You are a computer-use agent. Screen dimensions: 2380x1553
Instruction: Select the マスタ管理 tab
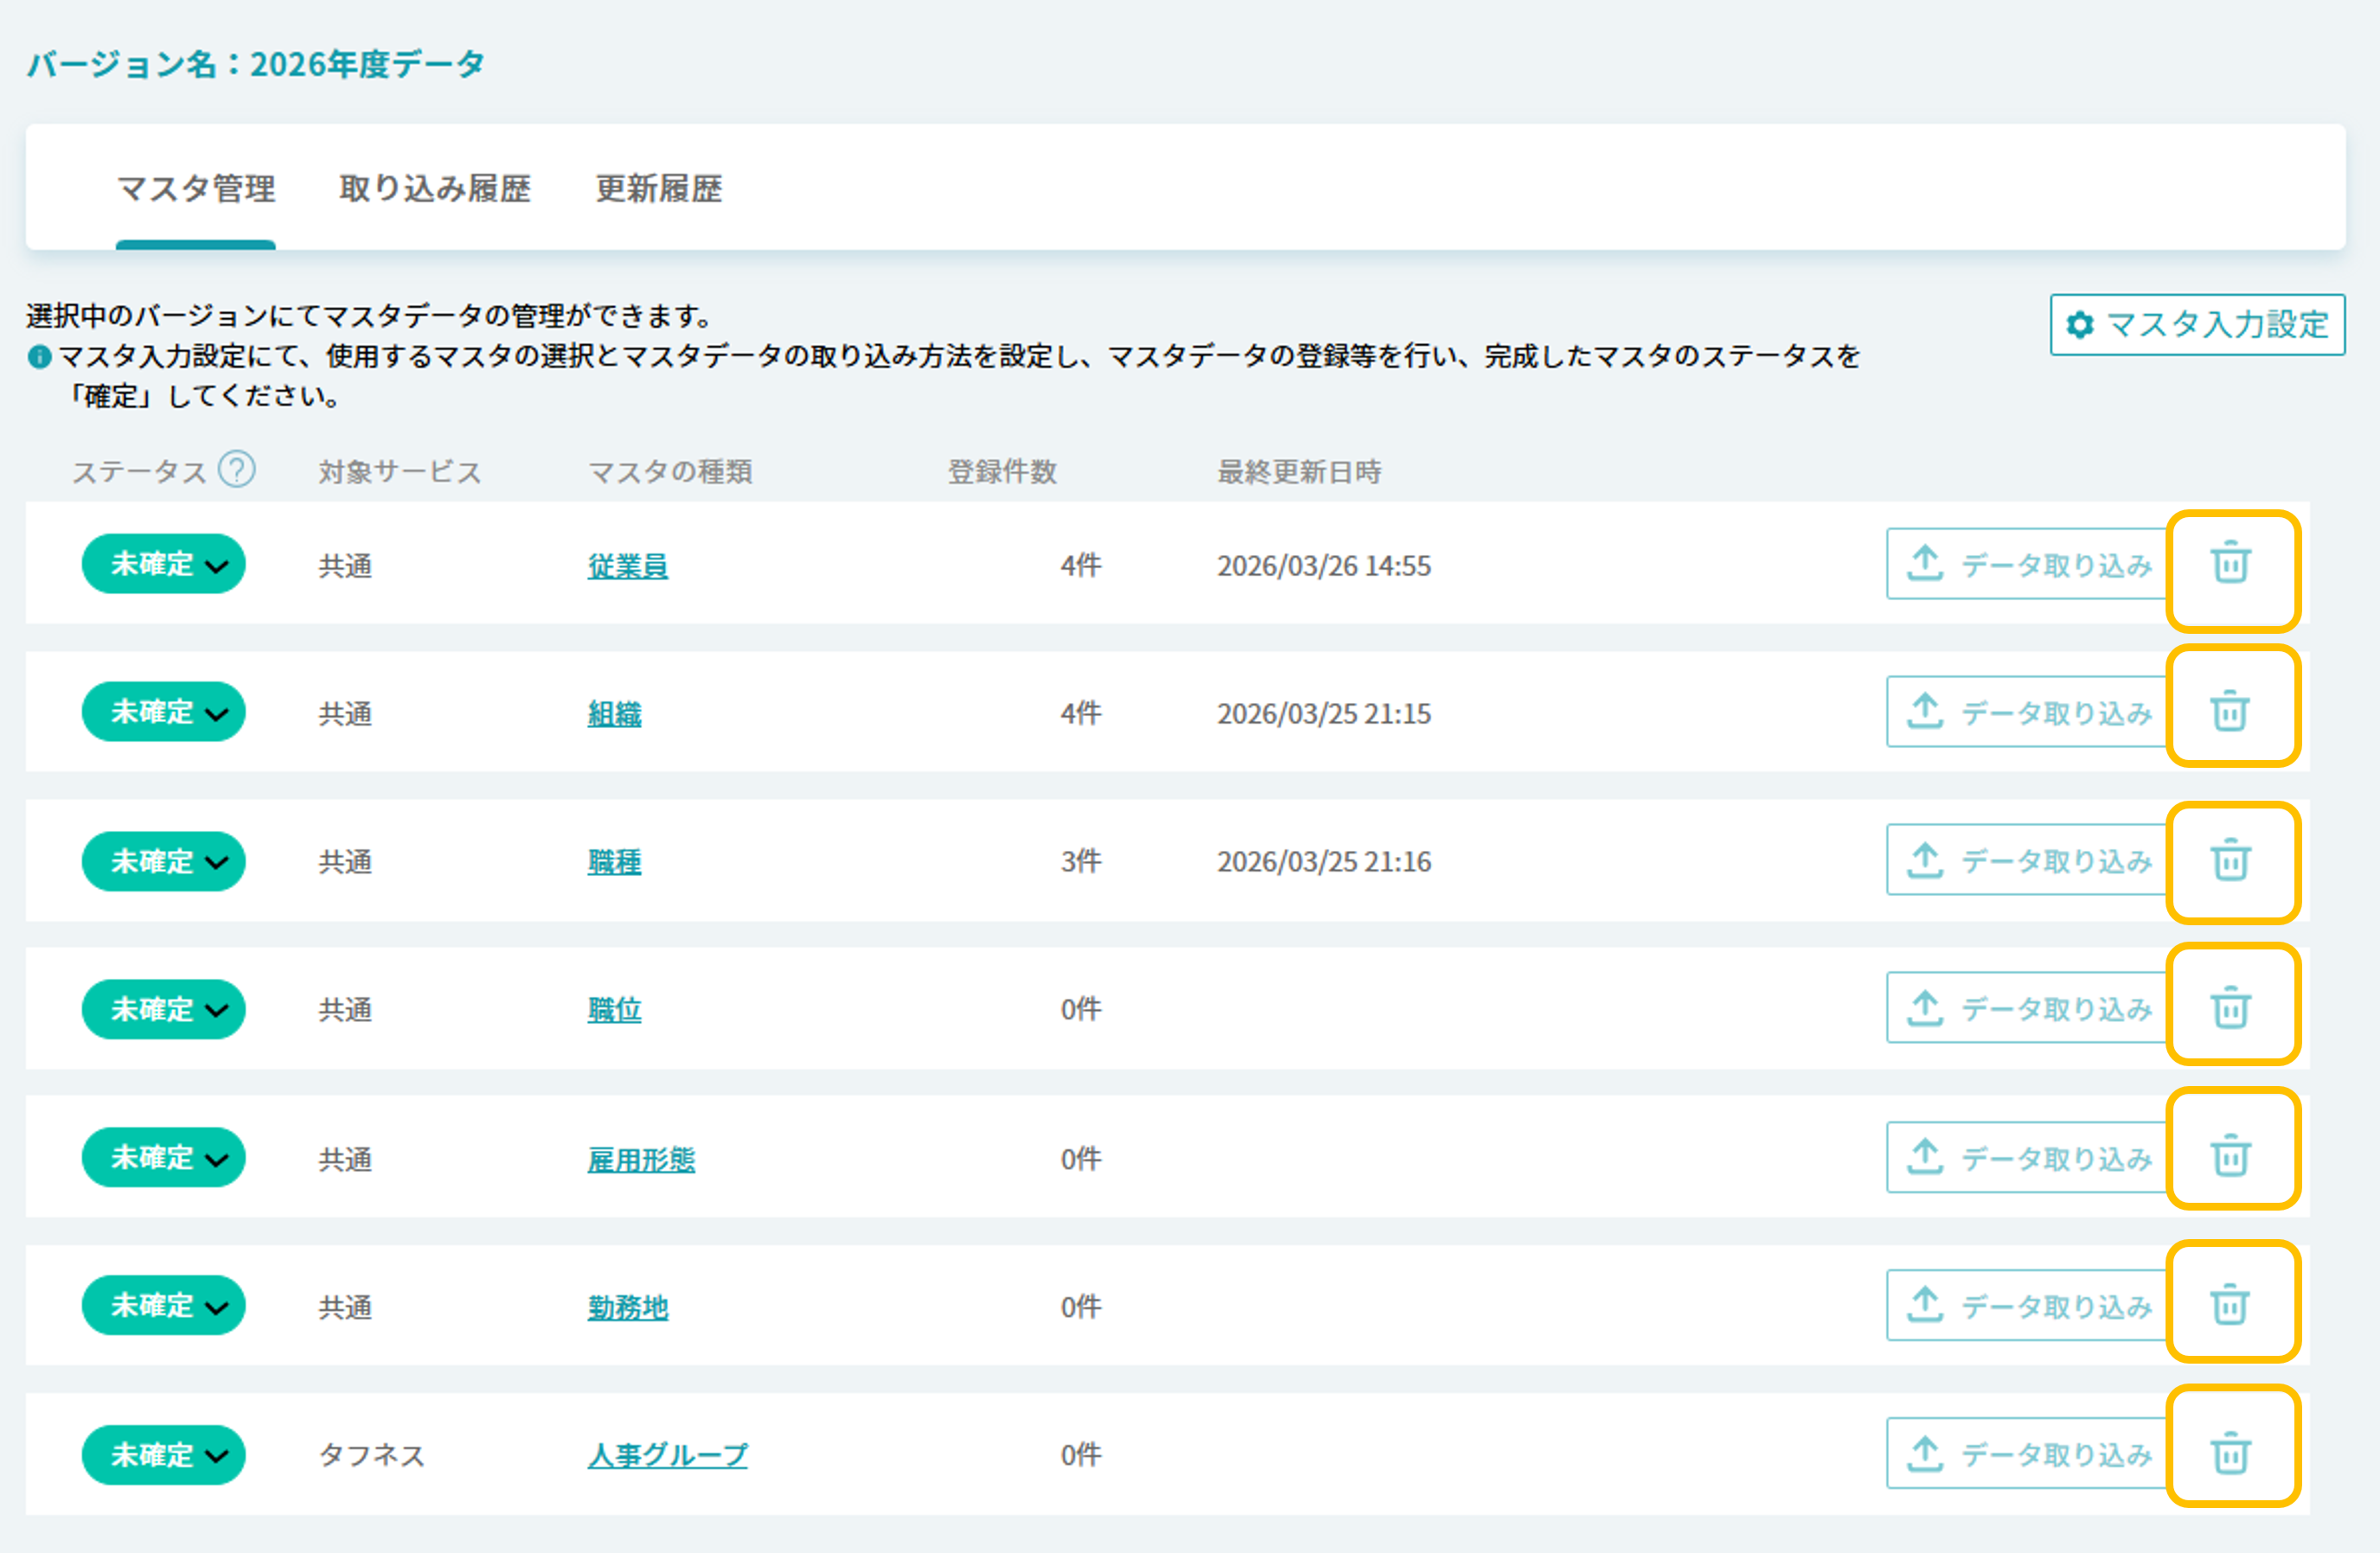coord(196,189)
